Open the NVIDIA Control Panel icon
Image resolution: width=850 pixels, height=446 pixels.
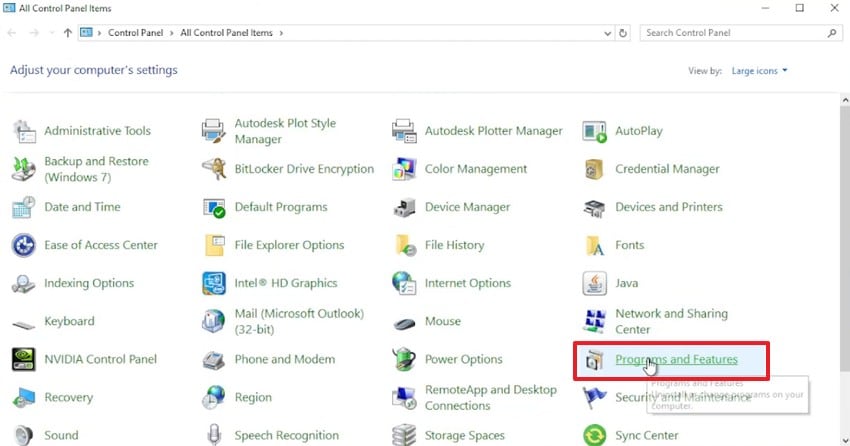(x=24, y=359)
